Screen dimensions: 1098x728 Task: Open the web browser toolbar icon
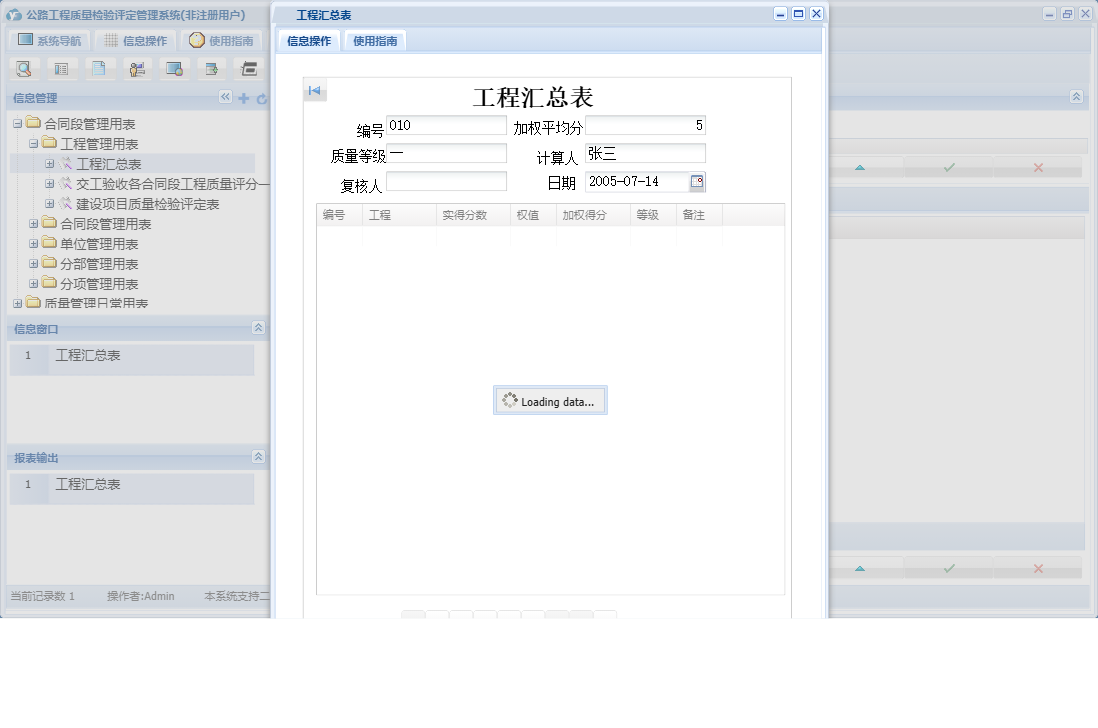[174, 68]
